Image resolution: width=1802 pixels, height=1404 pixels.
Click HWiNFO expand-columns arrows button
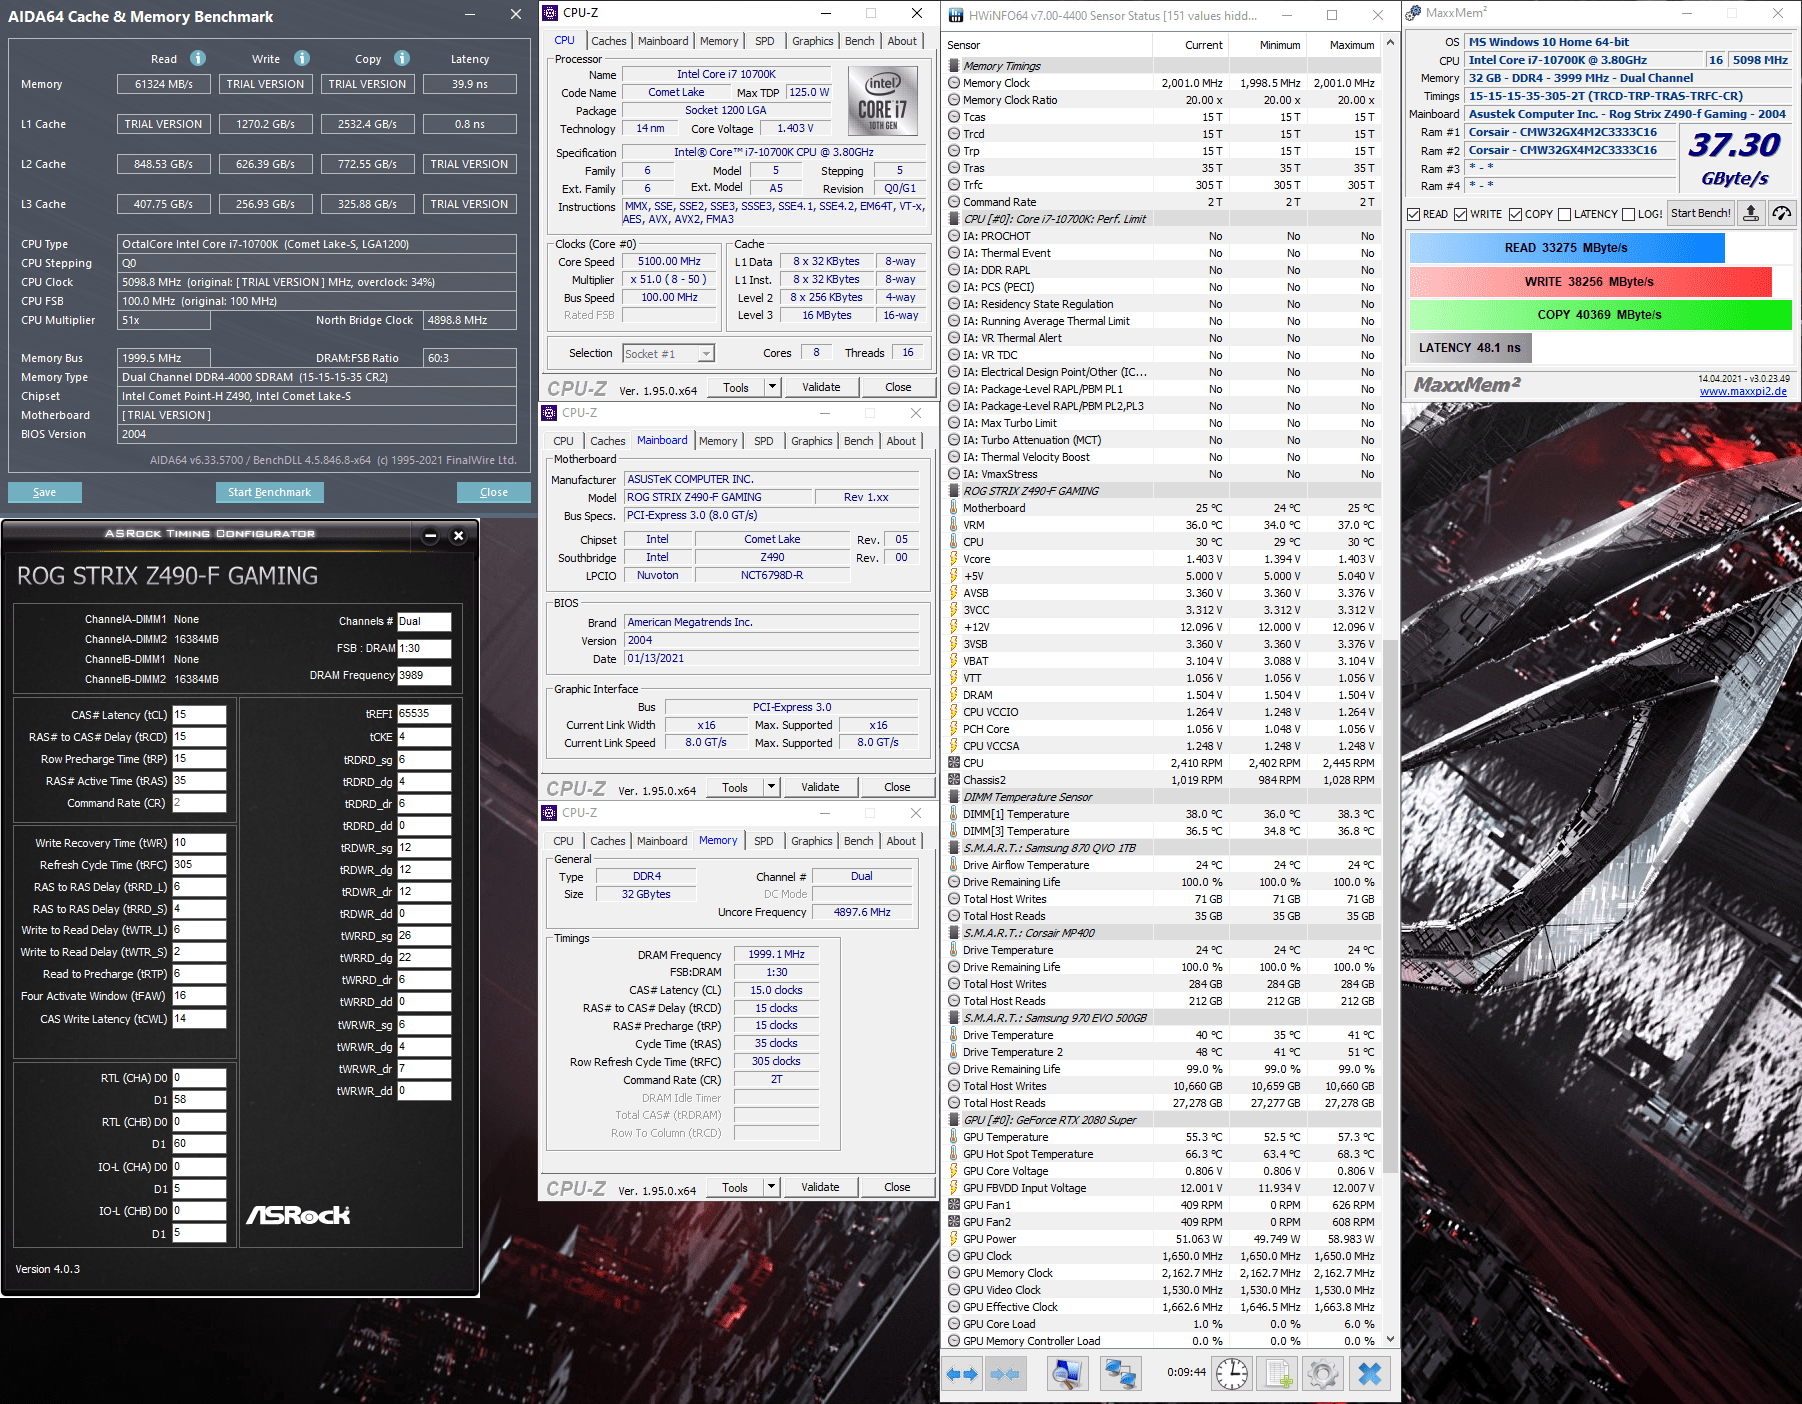point(963,1374)
